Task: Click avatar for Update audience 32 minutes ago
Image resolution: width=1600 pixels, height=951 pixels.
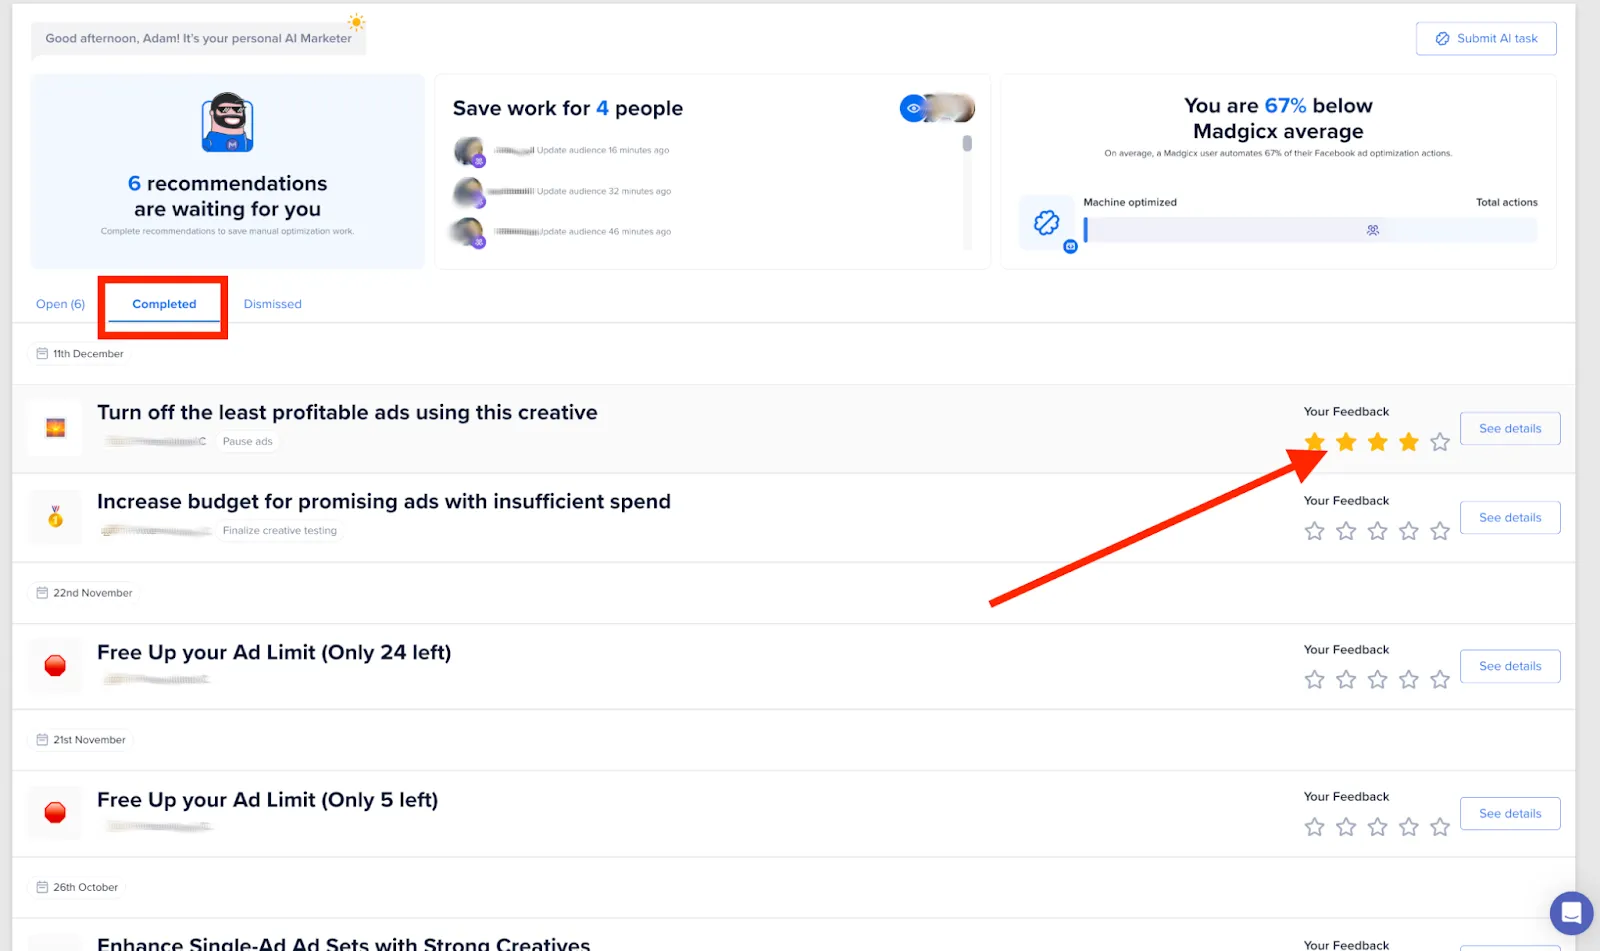Action: click(x=469, y=192)
